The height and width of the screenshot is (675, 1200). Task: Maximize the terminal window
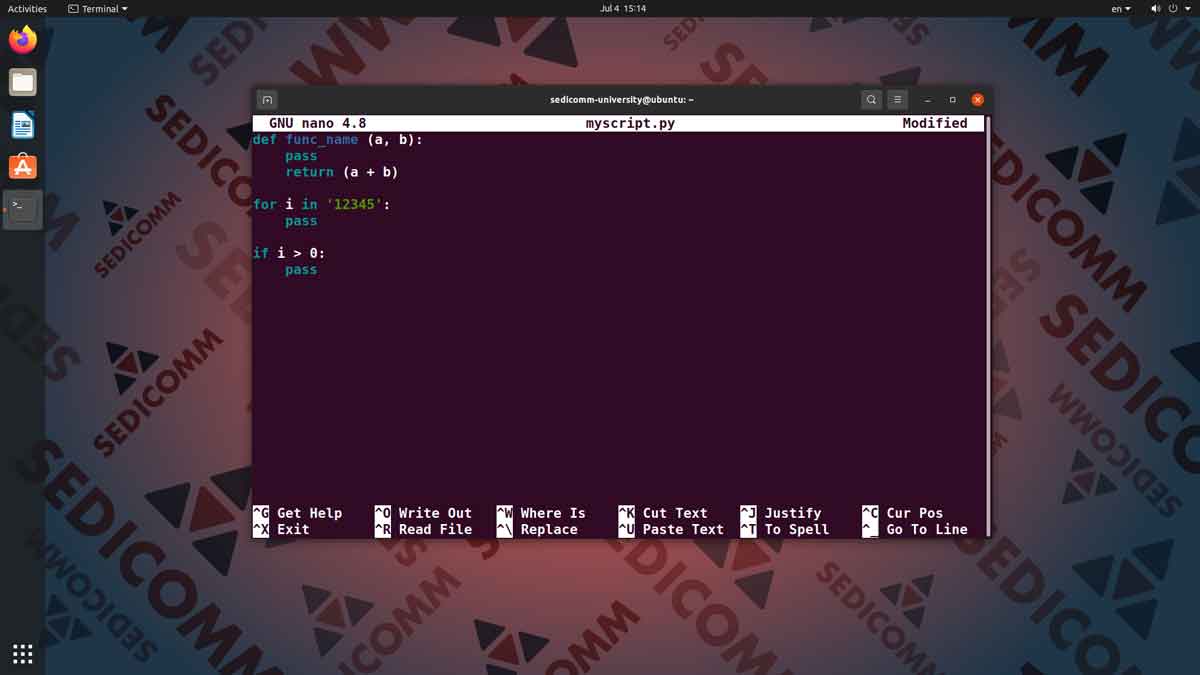click(x=952, y=100)
